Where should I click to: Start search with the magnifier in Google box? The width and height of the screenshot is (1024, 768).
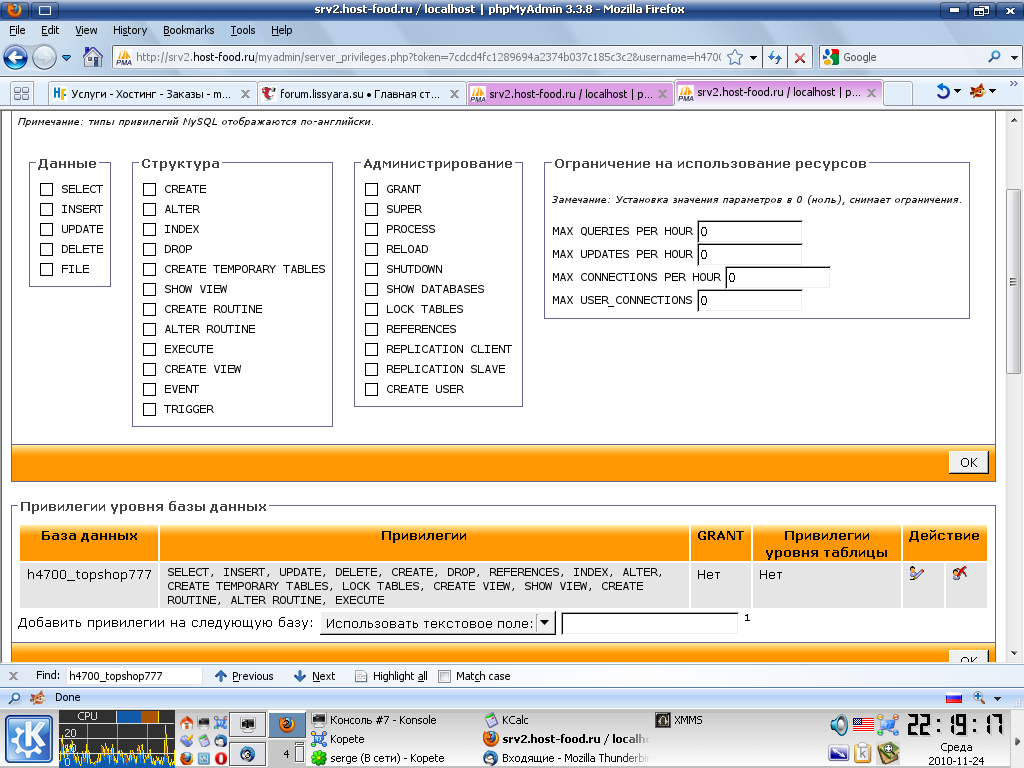pos(994,57)
